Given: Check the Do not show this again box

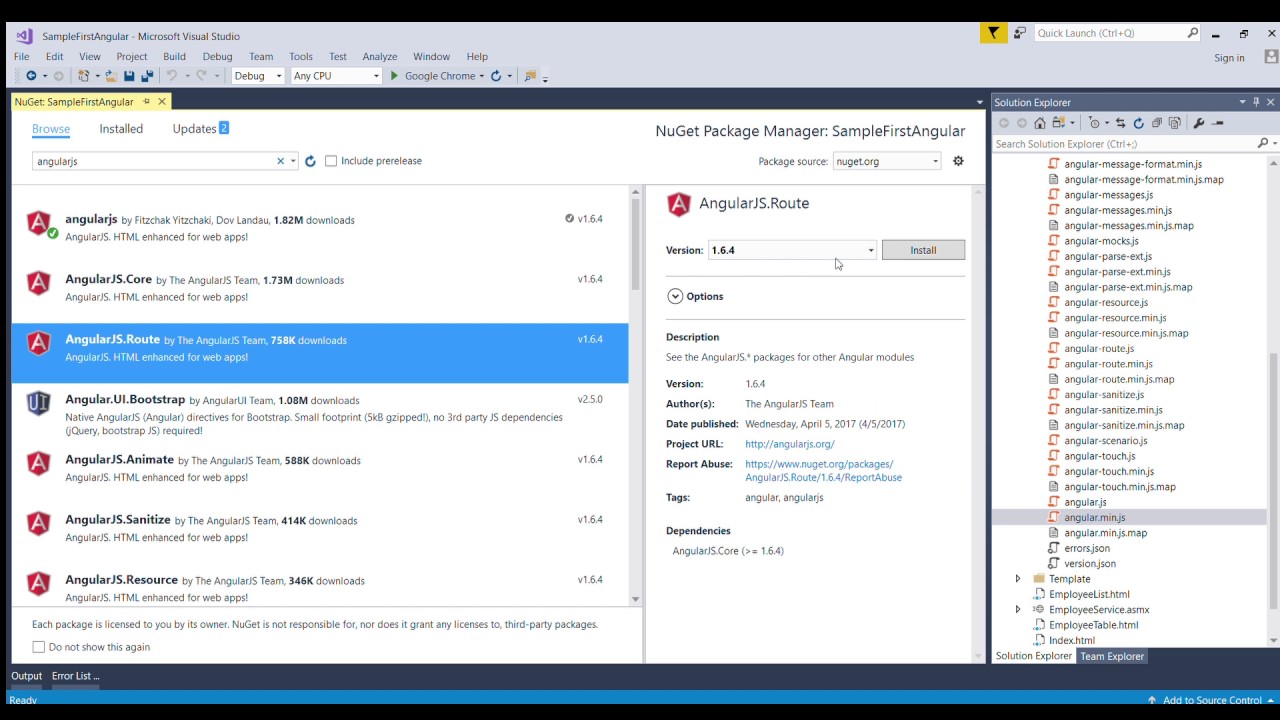Looking at the screenshot, I should [39, 647].
